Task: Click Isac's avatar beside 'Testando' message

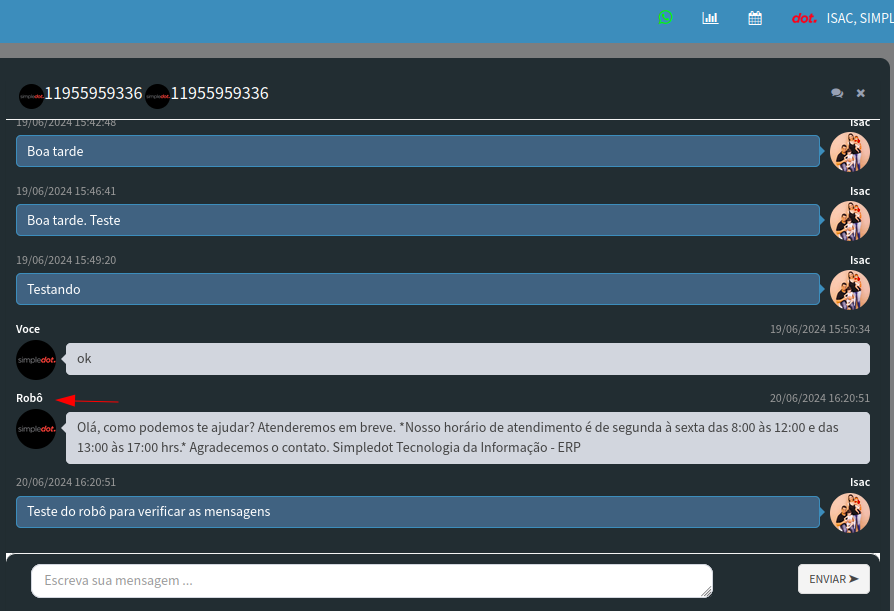Action: (850, 290)
